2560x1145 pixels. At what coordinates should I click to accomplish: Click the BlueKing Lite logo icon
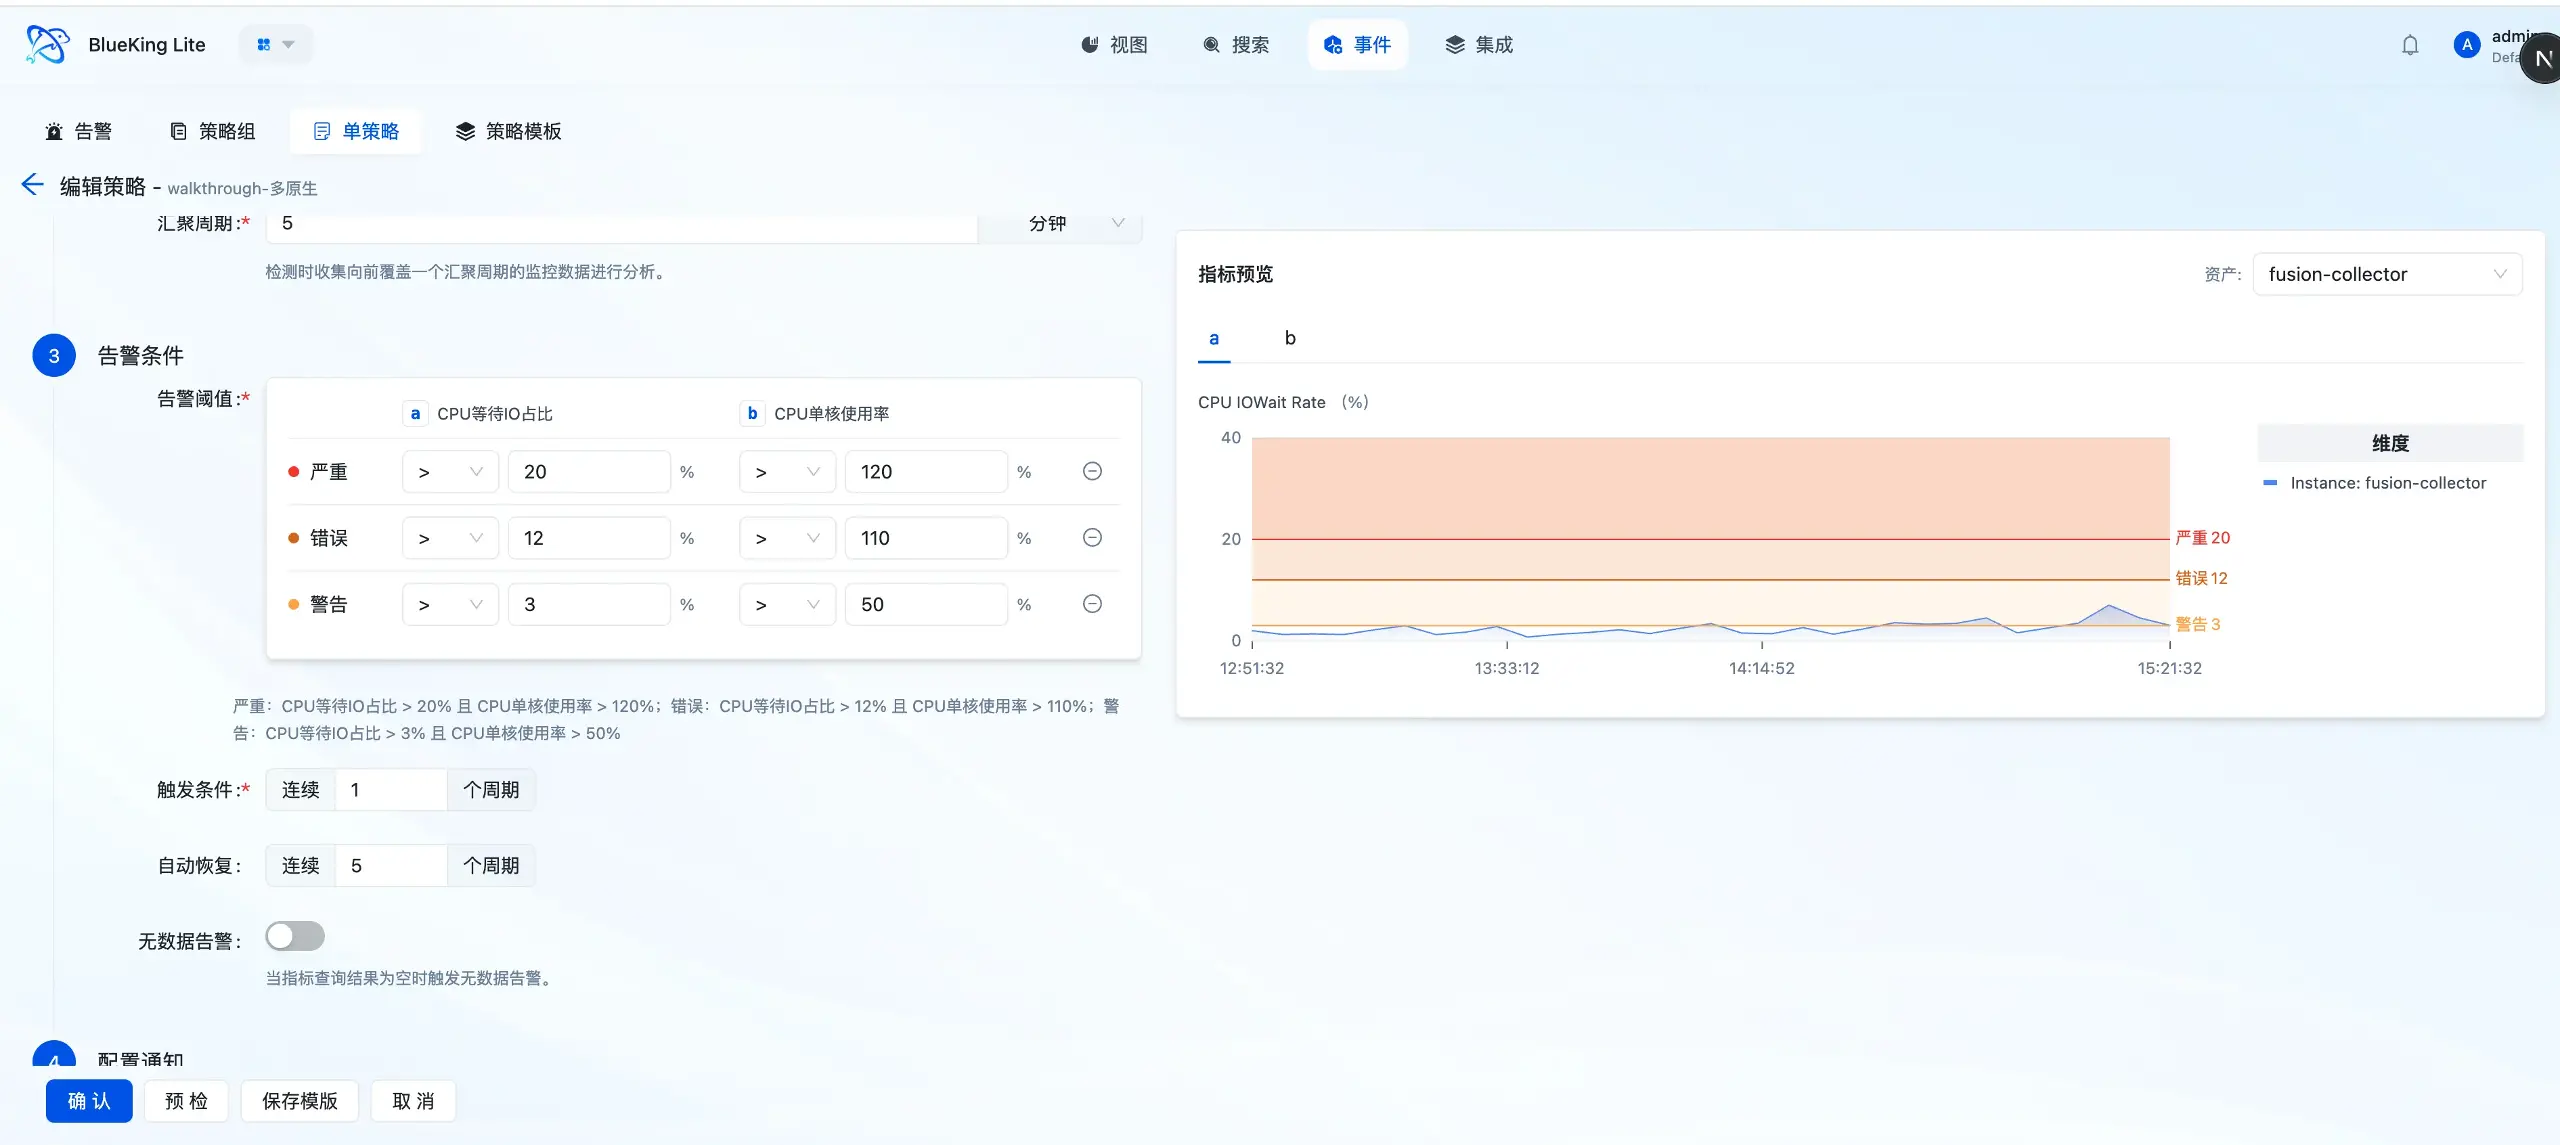(x=47, y=45)
